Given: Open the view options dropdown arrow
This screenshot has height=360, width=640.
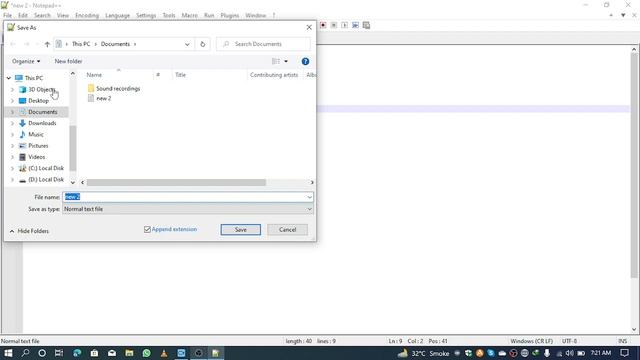Looking at the screenshot, I should [286, 61].
